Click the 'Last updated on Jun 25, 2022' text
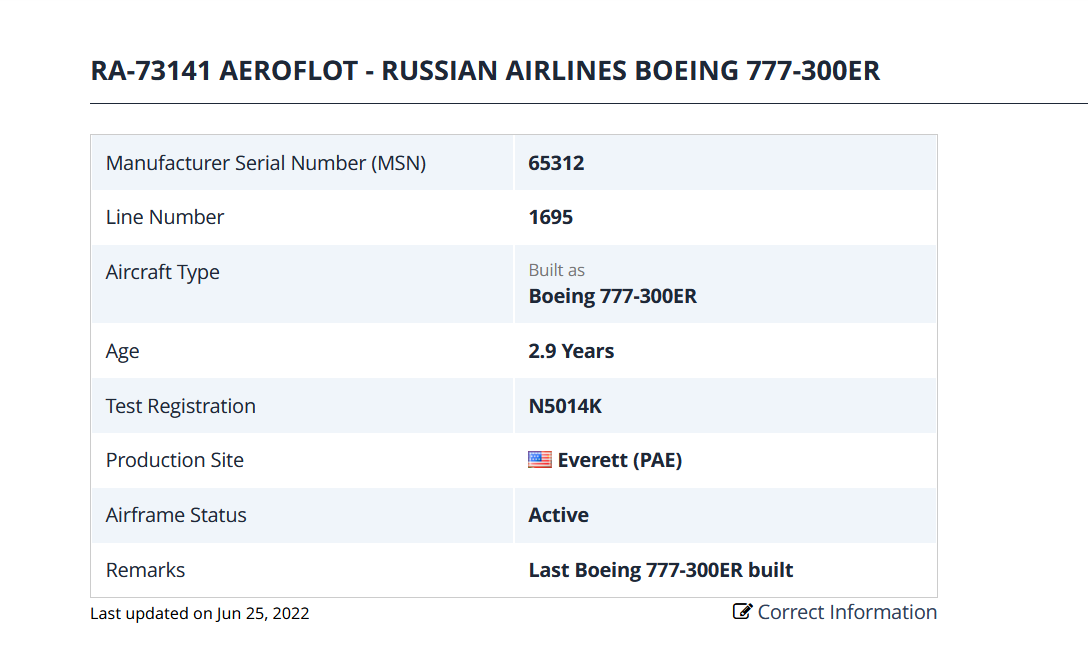 tap(199, 613)
